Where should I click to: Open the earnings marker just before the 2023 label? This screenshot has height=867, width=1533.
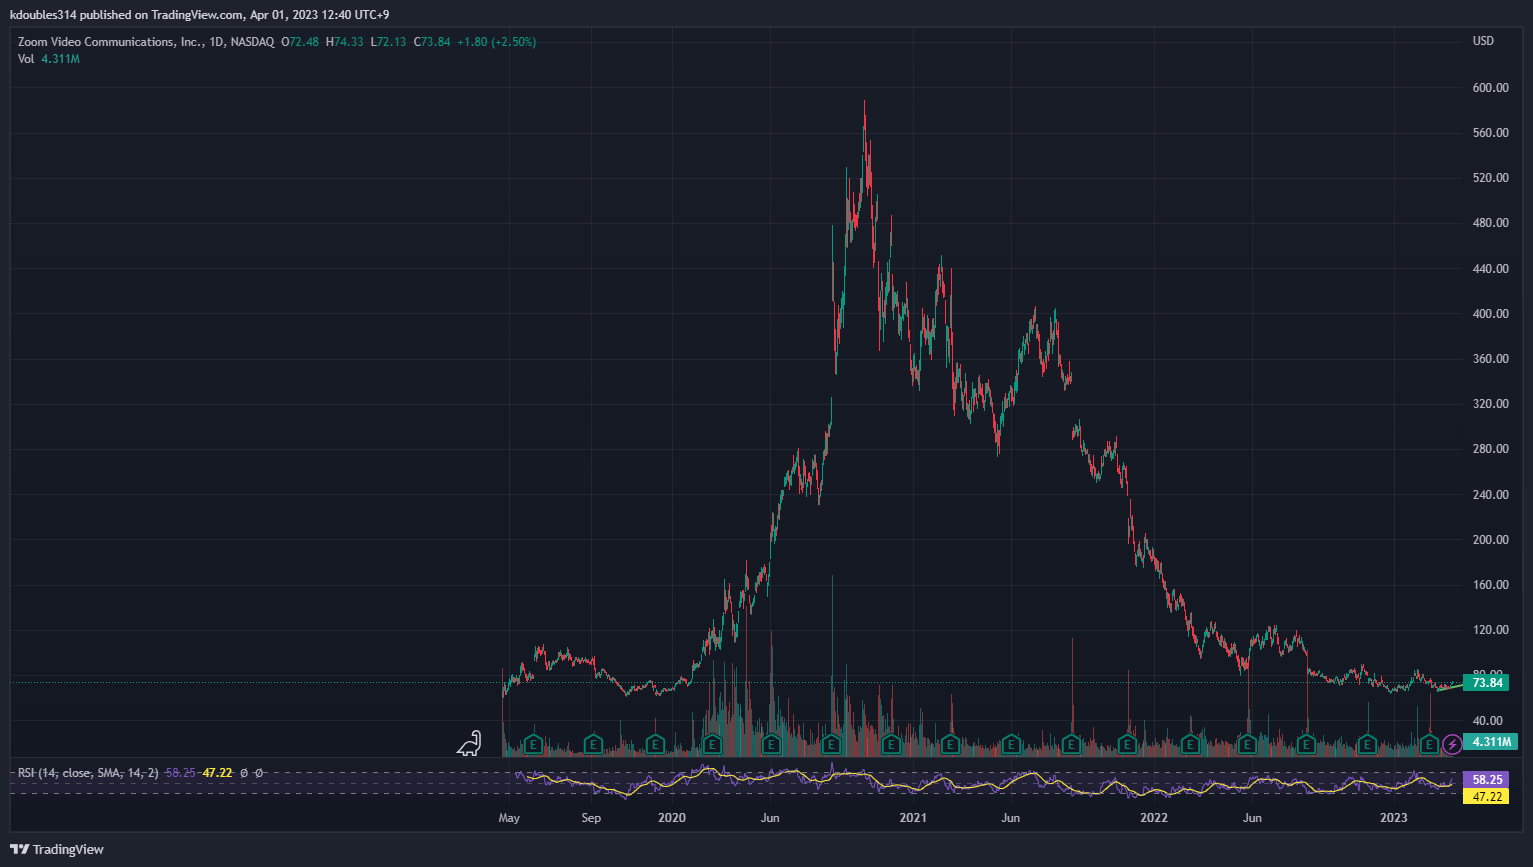[x=1367, y=744]
